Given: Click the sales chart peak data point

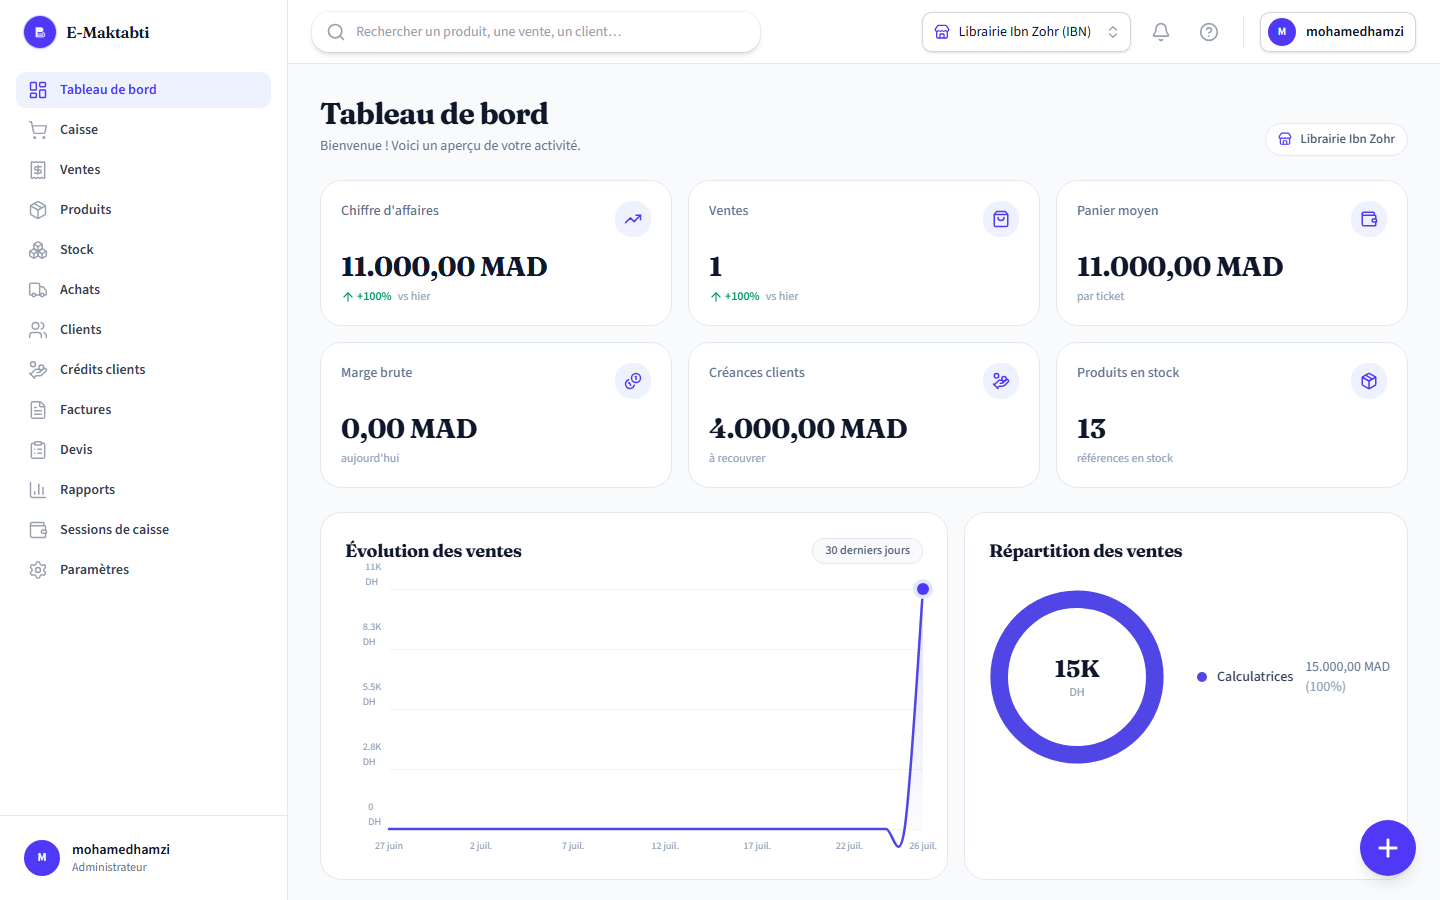Looking at the screenshot, I should 923,589.
